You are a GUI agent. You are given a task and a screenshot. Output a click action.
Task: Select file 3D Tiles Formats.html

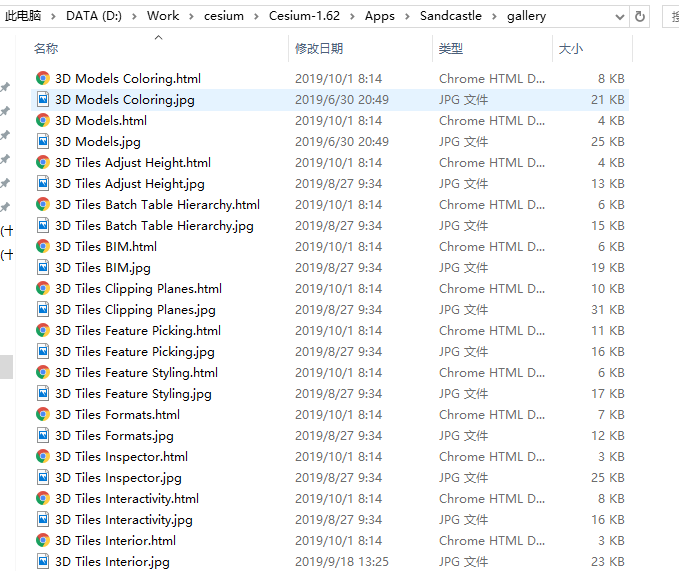click(x=330, y=414)
